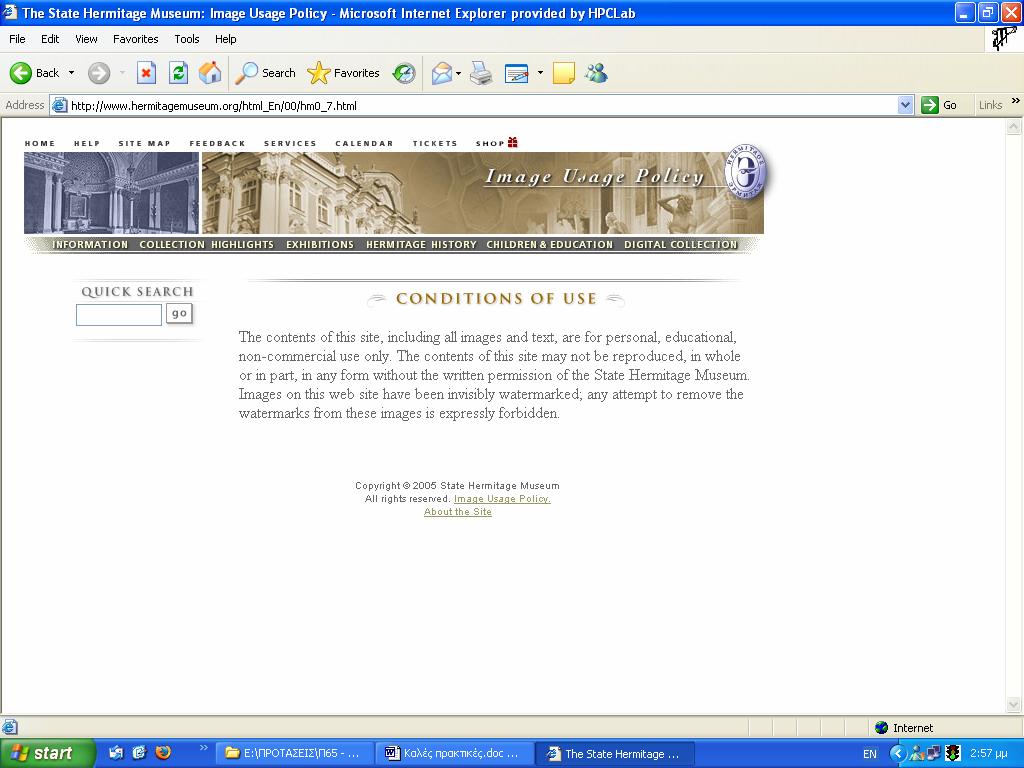This screenshot has width=1024, height=768.
Task: Open the SITE MAP link
Action: [144, 144]
